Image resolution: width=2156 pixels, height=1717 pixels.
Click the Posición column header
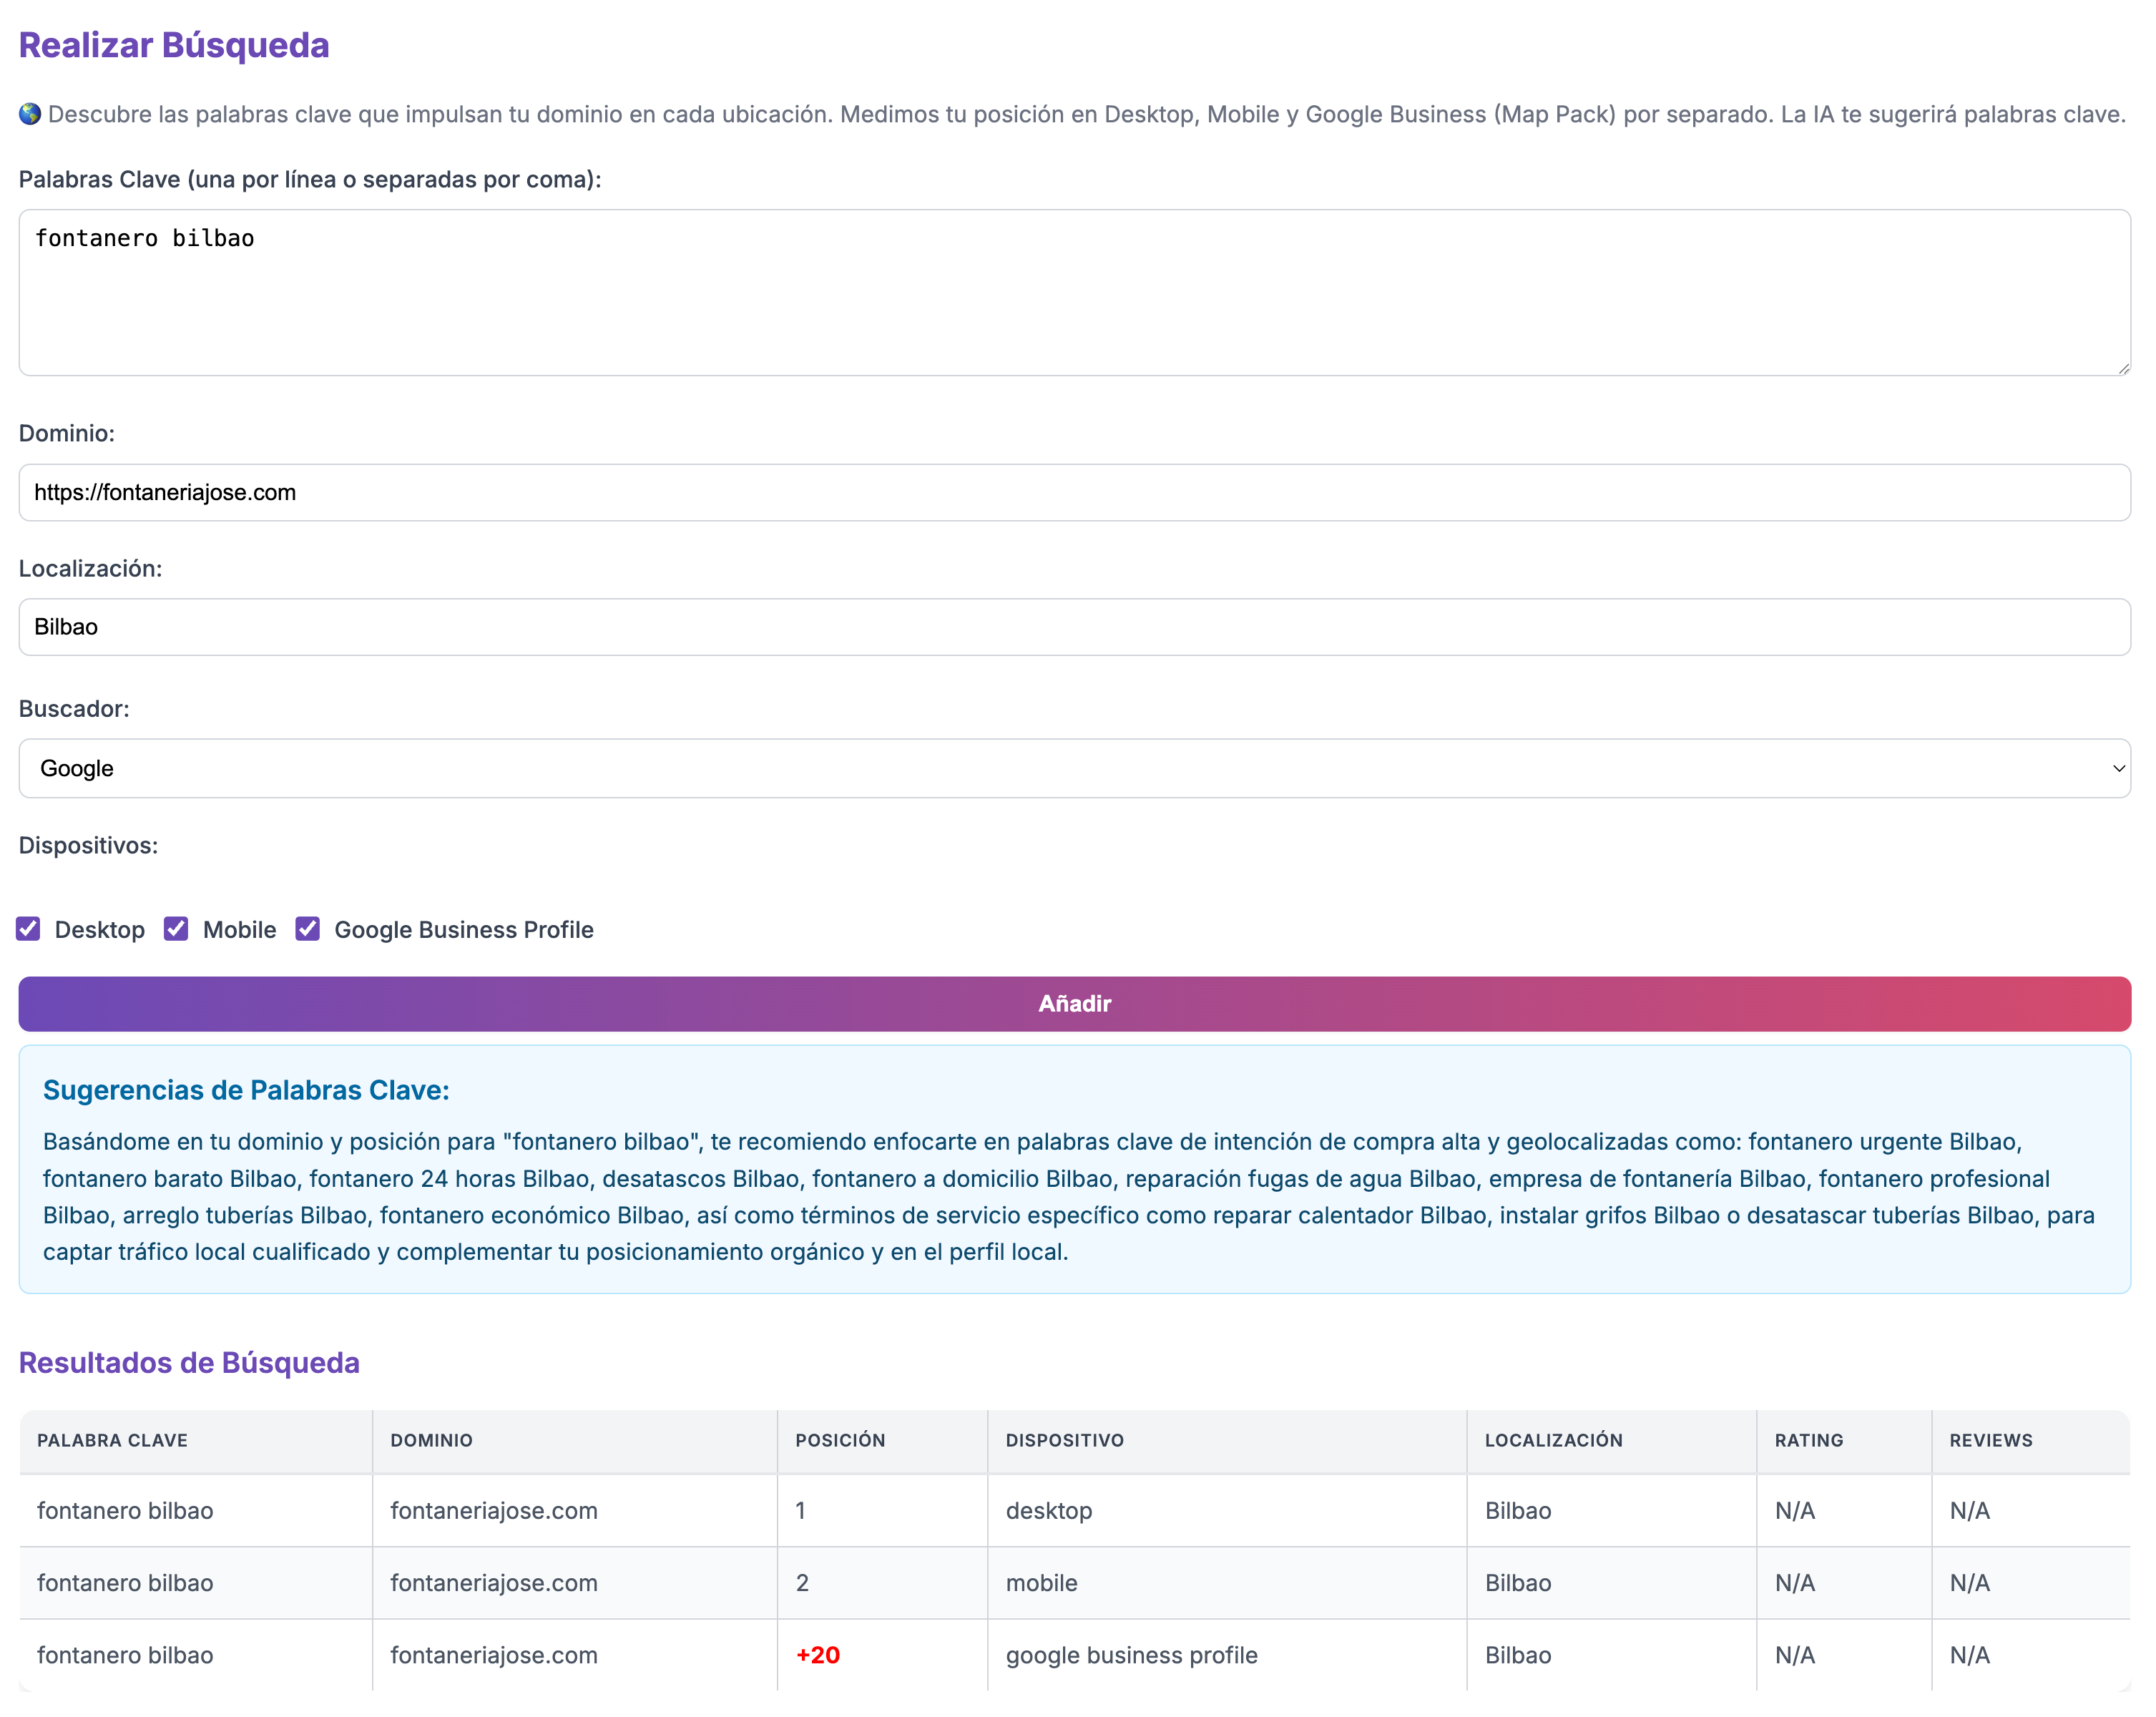click(840, 1440)
